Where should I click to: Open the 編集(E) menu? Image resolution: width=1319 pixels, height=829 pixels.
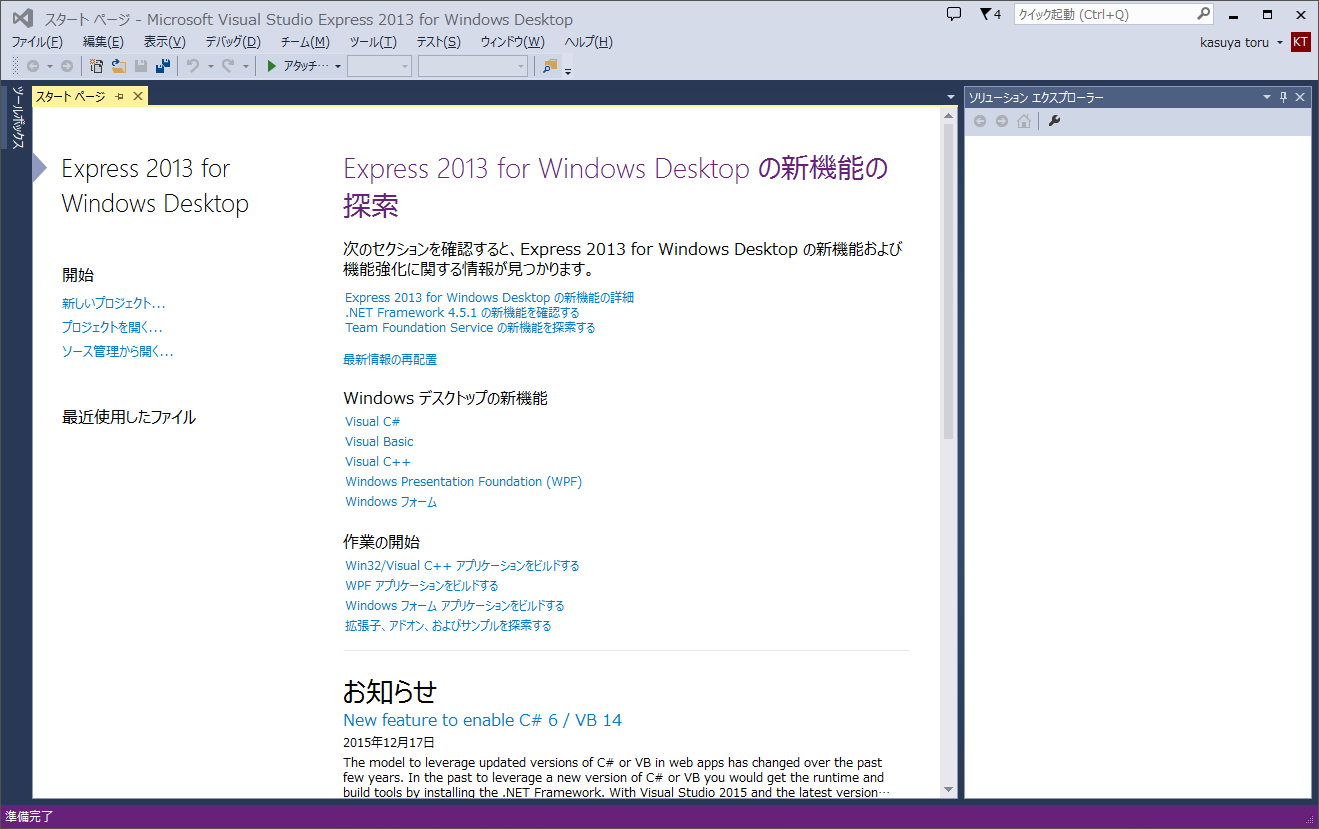pyautogui.click(x=103, y=42)
